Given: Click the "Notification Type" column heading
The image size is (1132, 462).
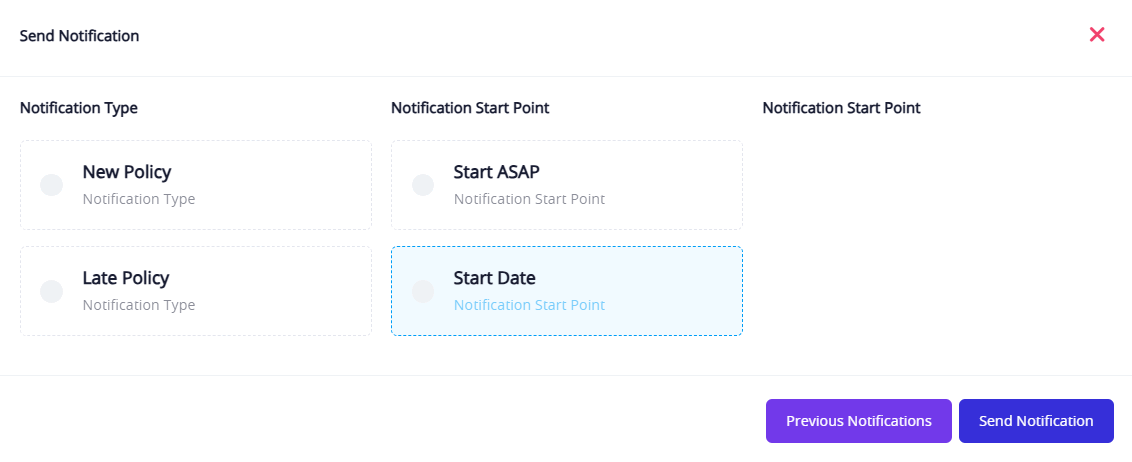Looking at the screenshot, I should coord(79,108).
